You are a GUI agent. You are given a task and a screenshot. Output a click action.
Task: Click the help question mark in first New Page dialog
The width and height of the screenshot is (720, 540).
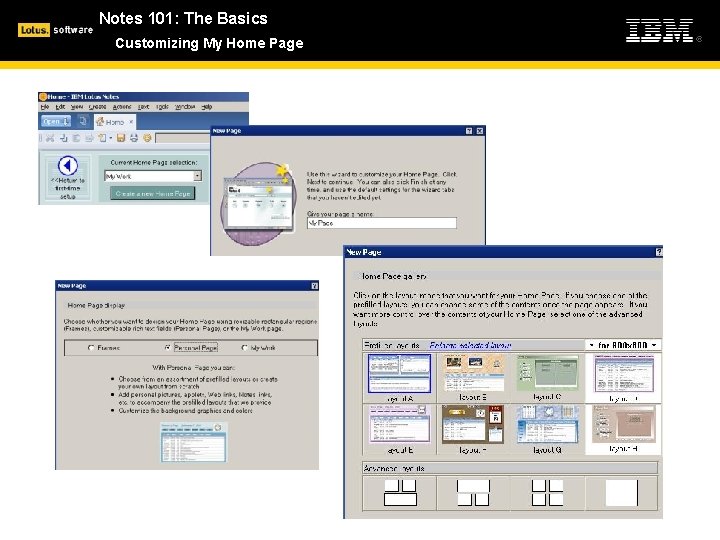tap(469, 131)
